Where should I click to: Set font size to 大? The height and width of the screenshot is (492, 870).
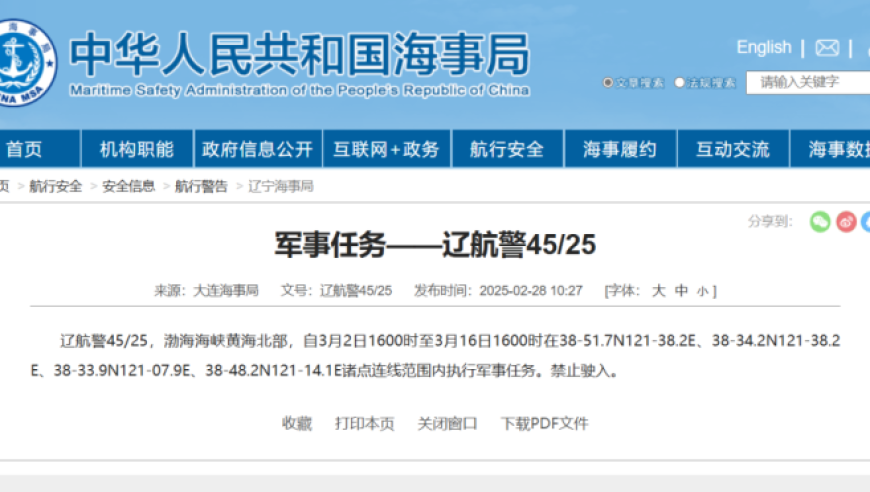tap(659, 291)
